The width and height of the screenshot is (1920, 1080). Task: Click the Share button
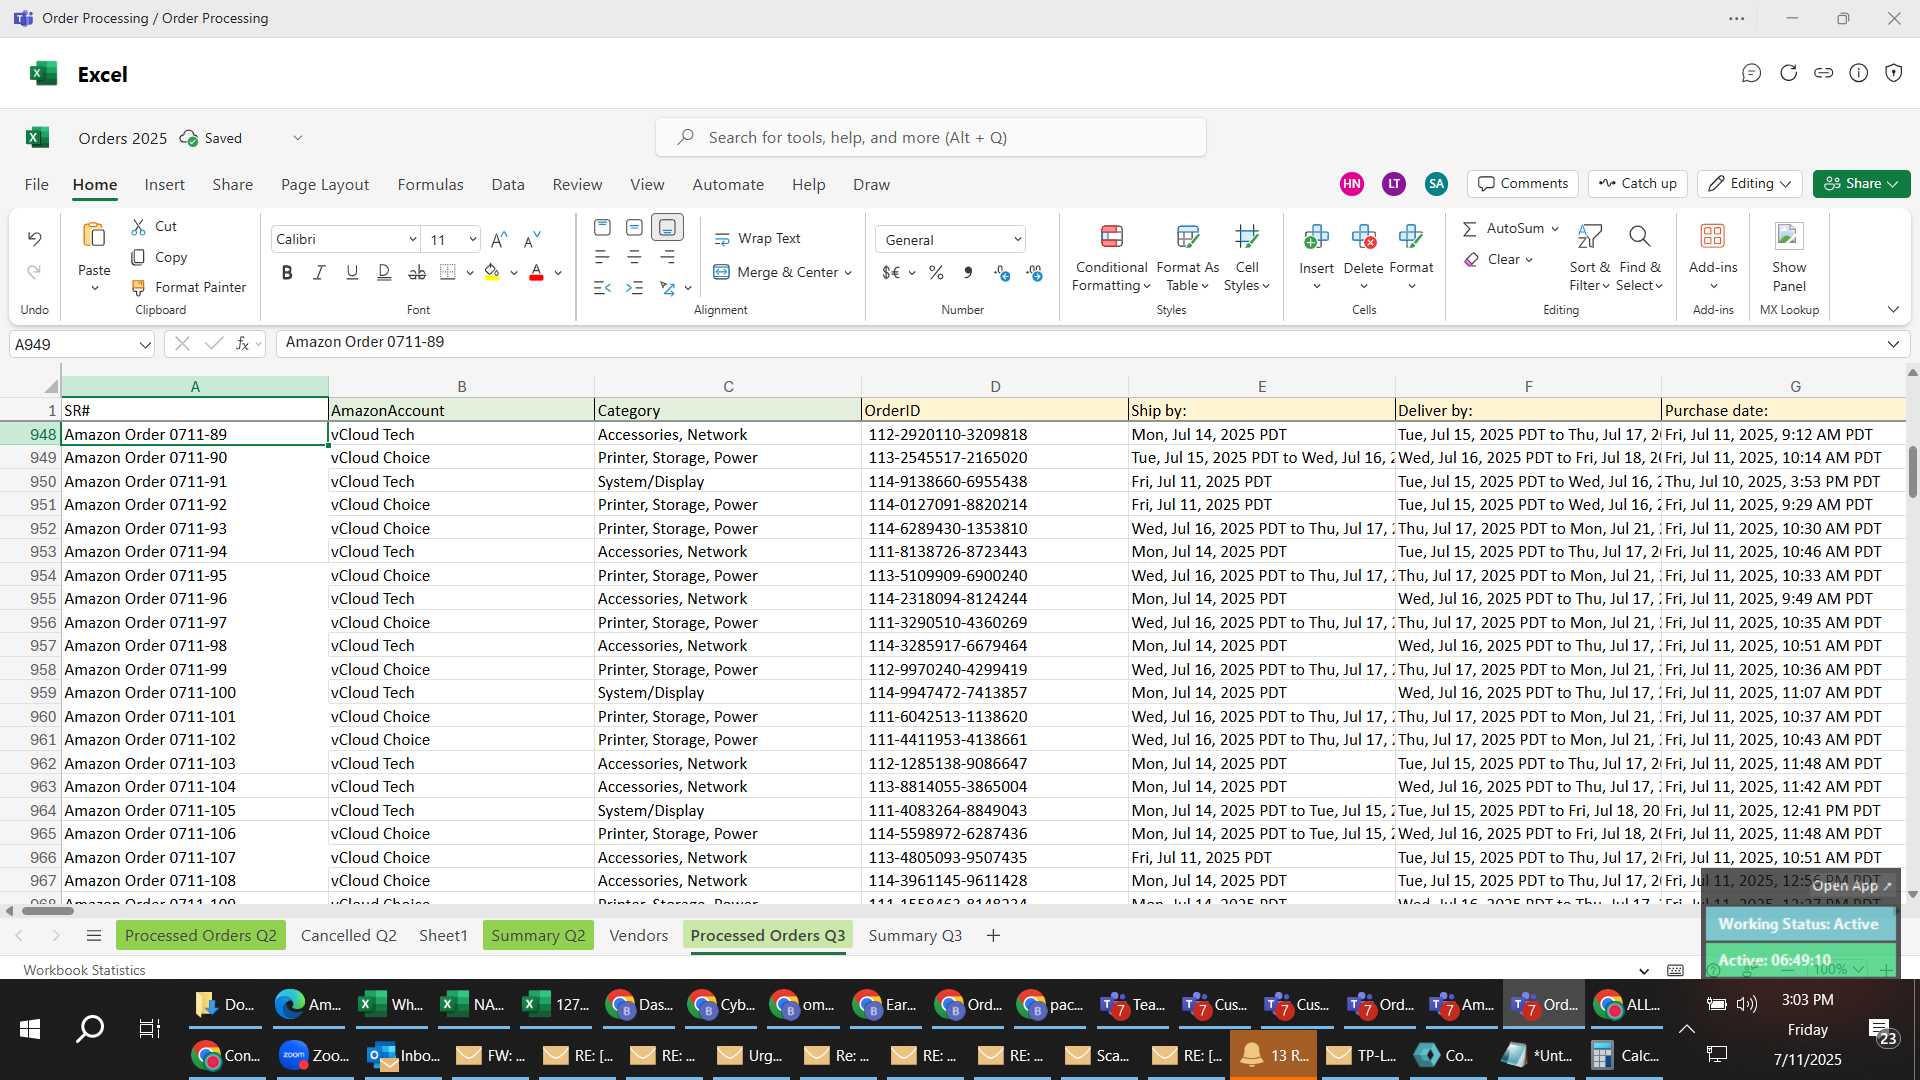point(1861,184)
